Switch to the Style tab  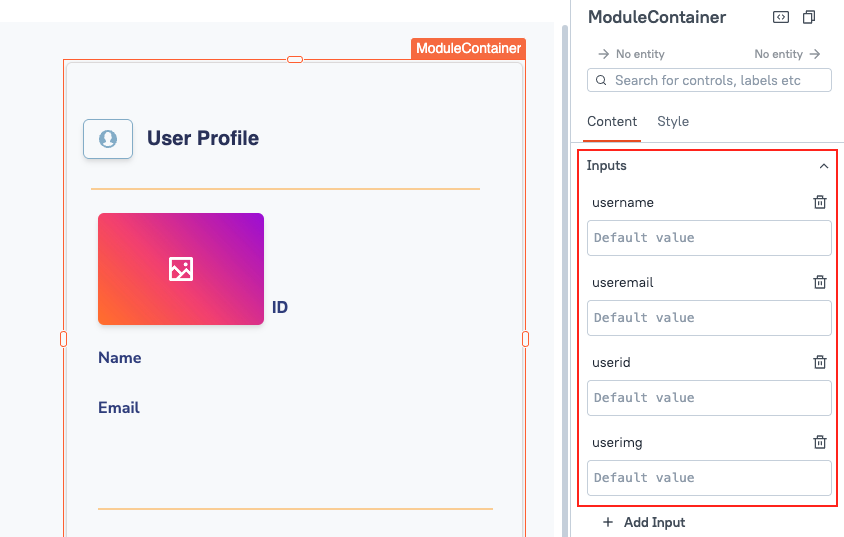[x=673, y=121]
